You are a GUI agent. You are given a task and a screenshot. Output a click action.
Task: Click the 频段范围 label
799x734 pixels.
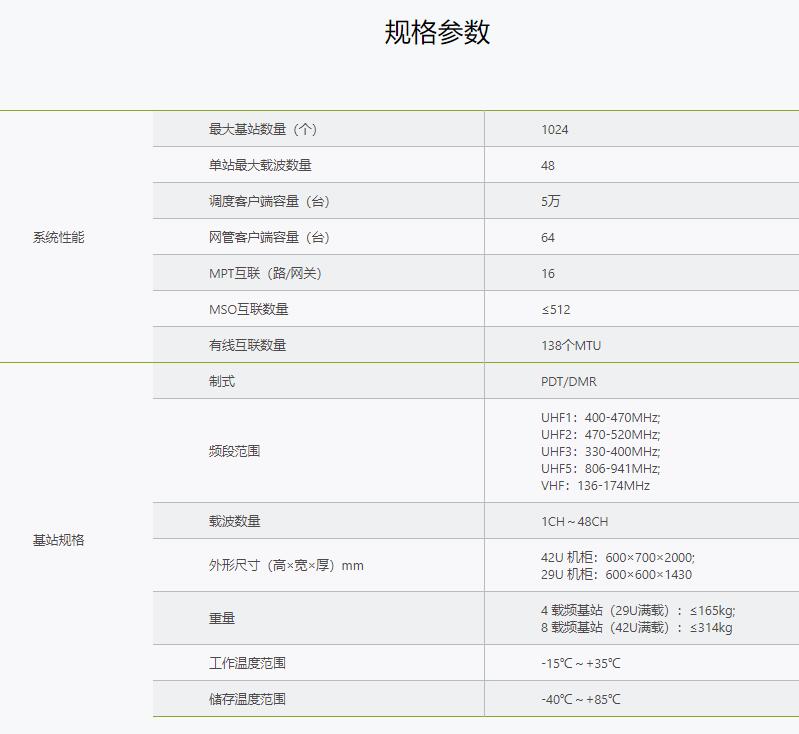coord(234,451)
